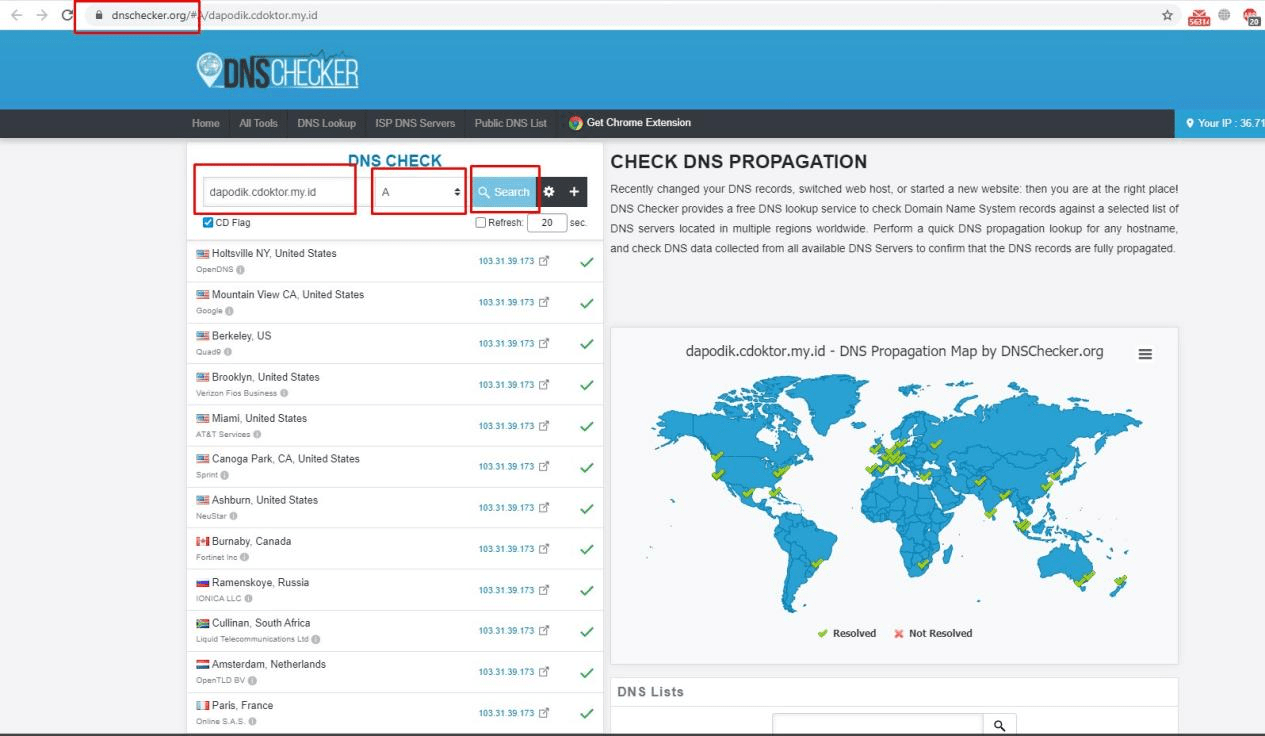Image resolution: width=1265 pixels, height=736 pixels.
Task: Open the browser extensions globe icon menu
Action: [x=1224, y=16]
